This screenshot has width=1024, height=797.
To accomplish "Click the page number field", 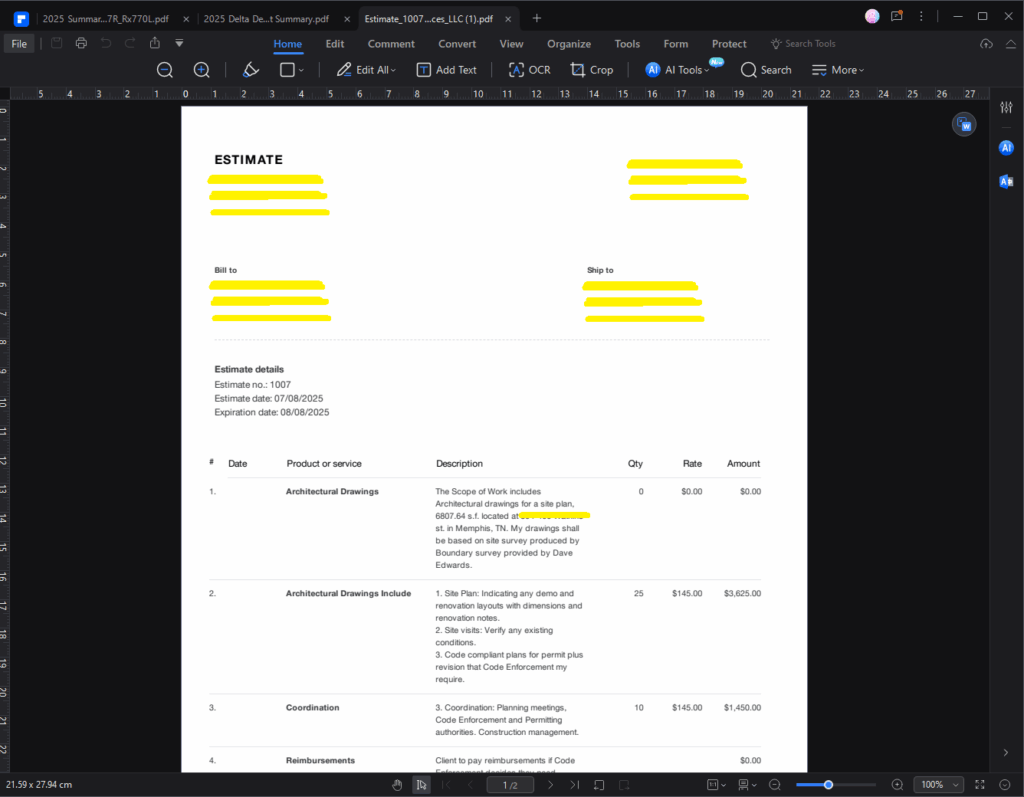I will [x=510, y=785].
